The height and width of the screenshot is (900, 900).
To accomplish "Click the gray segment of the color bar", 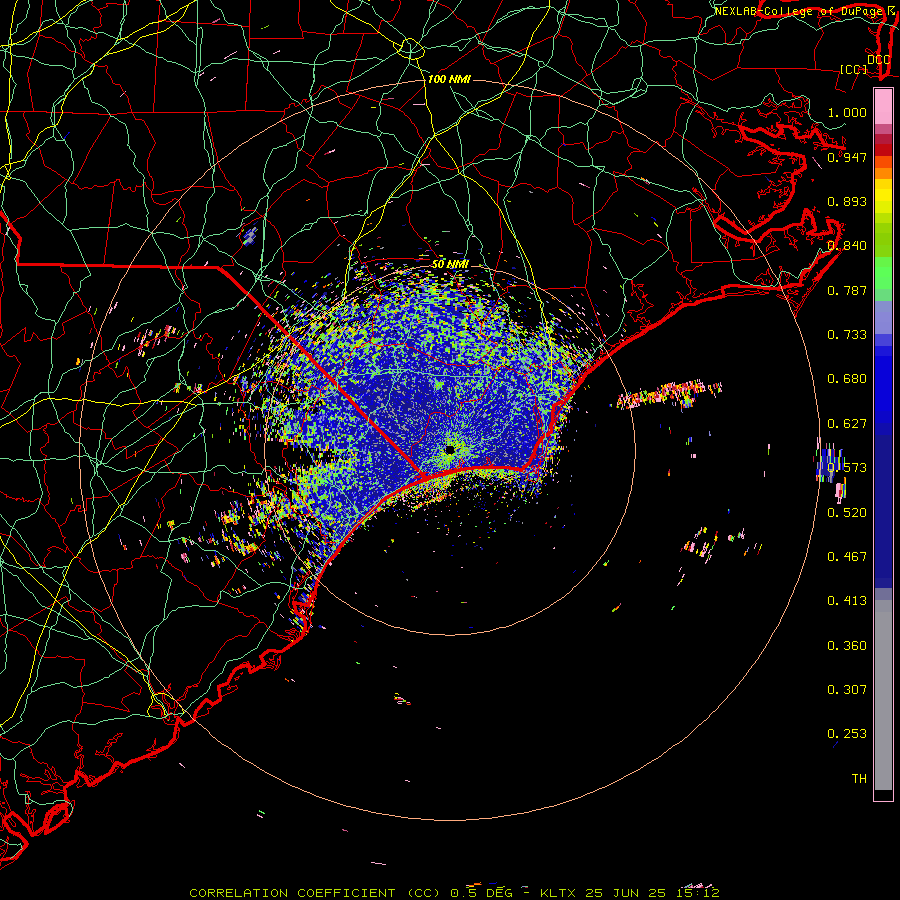I will point(883,695).
